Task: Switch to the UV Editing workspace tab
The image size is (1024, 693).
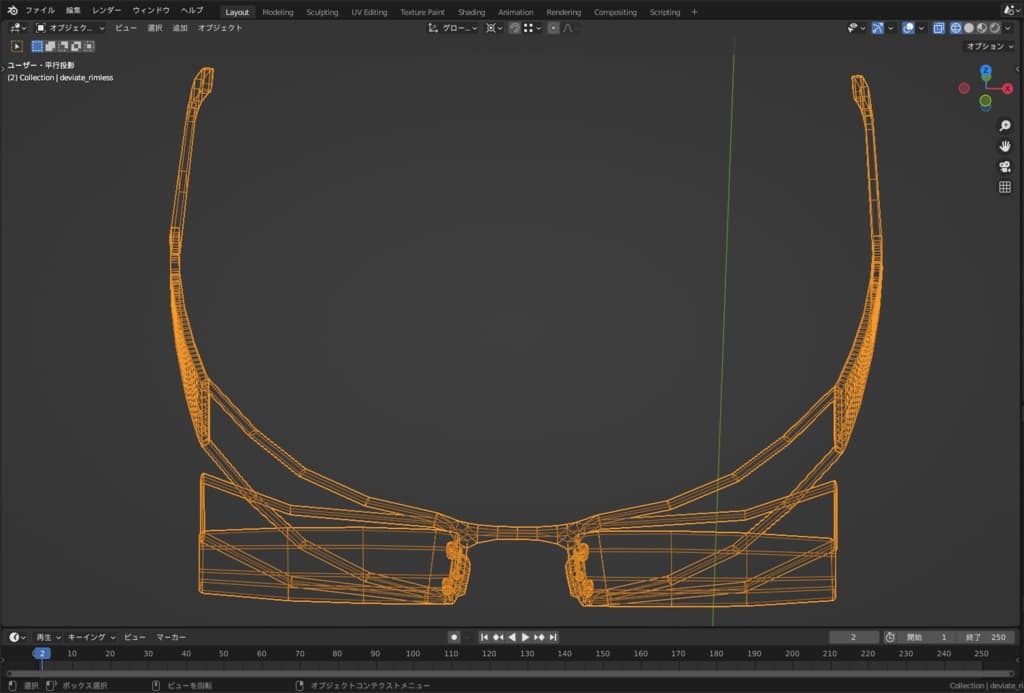Action: coord(369,12)
